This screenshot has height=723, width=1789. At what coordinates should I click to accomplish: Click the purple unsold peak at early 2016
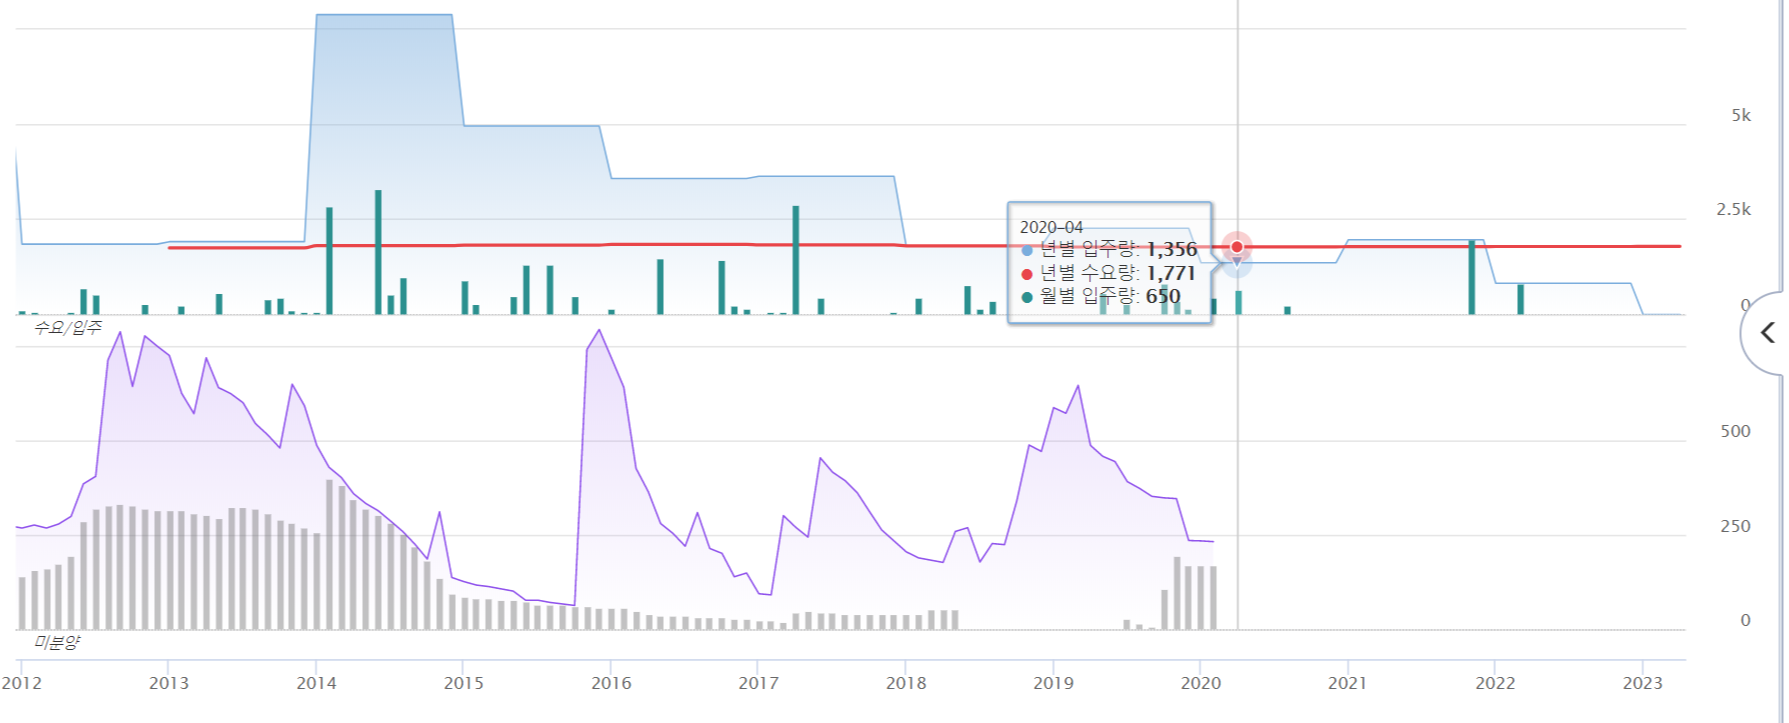pos(599,331)
